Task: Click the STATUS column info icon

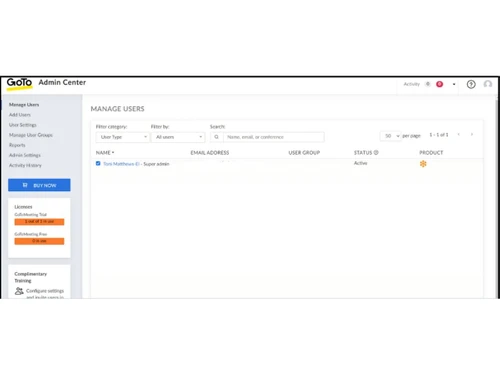Action: pyautogui.click(x=376, y=152)
